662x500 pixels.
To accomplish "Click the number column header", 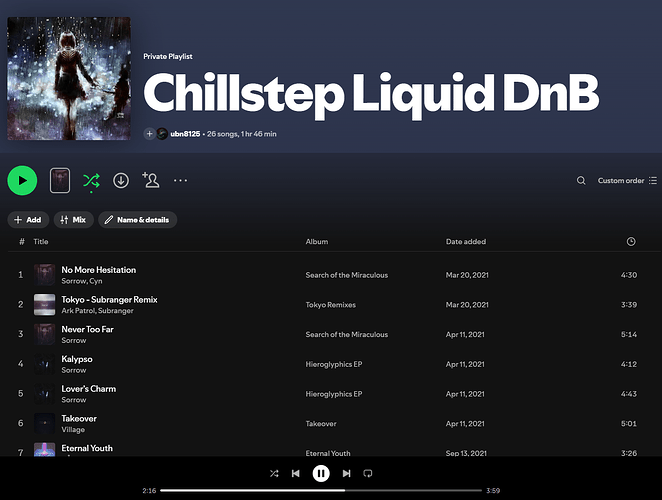I will point(22,242).
